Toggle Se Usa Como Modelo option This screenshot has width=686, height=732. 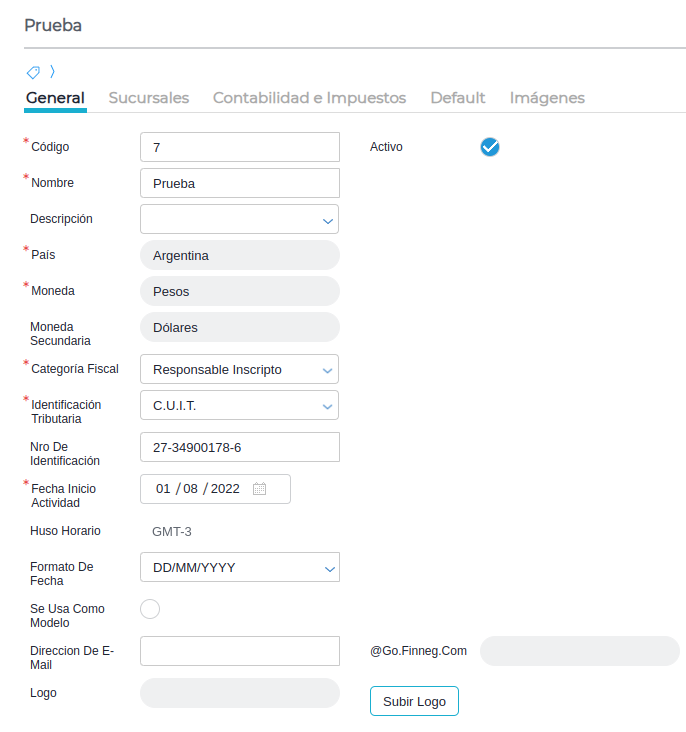coord(150,609)
